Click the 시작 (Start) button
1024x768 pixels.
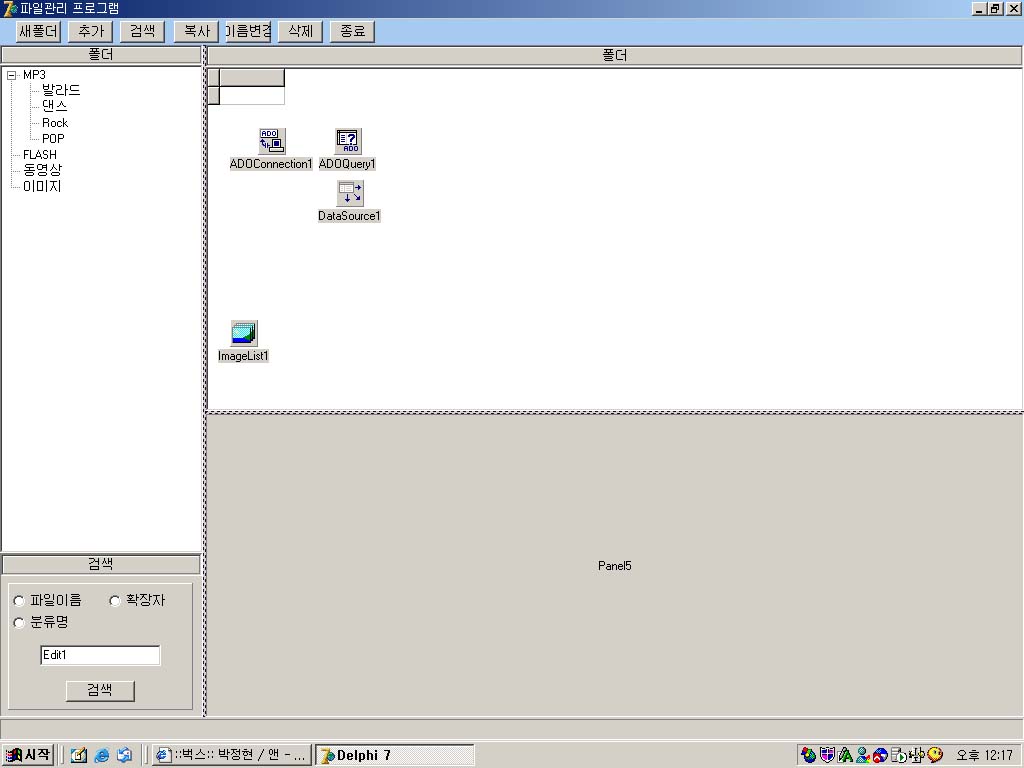click(x=28, y=755)
